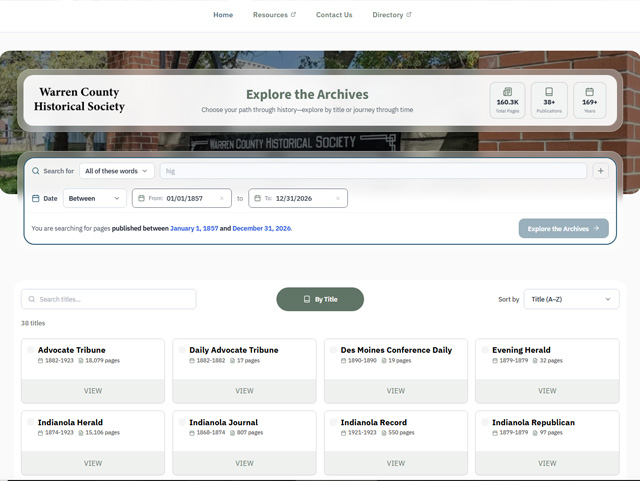Click the Publications book icon
The height and width of the screenshot is (481, 640).
549,91
